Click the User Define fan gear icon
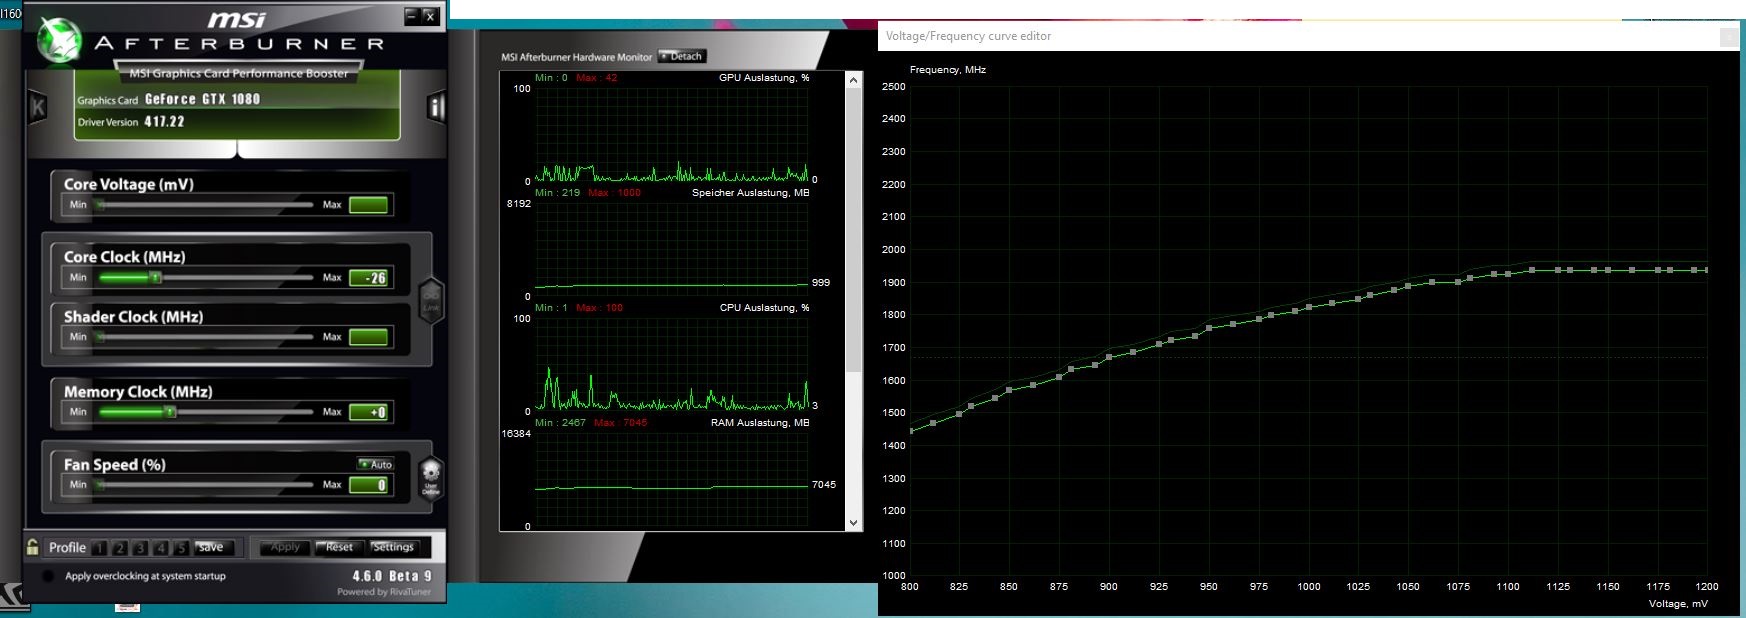The height and width of the screenshot is (618, 1746). click(431, 477)
